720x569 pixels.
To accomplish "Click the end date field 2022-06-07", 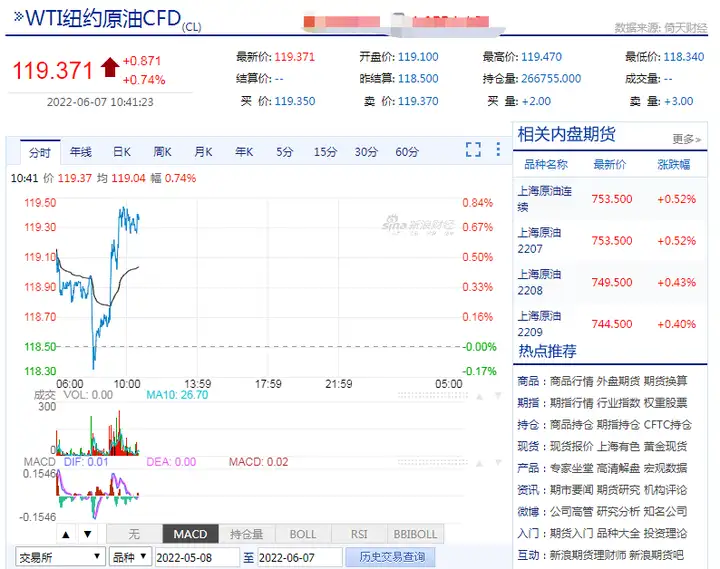I will (300, 558).
